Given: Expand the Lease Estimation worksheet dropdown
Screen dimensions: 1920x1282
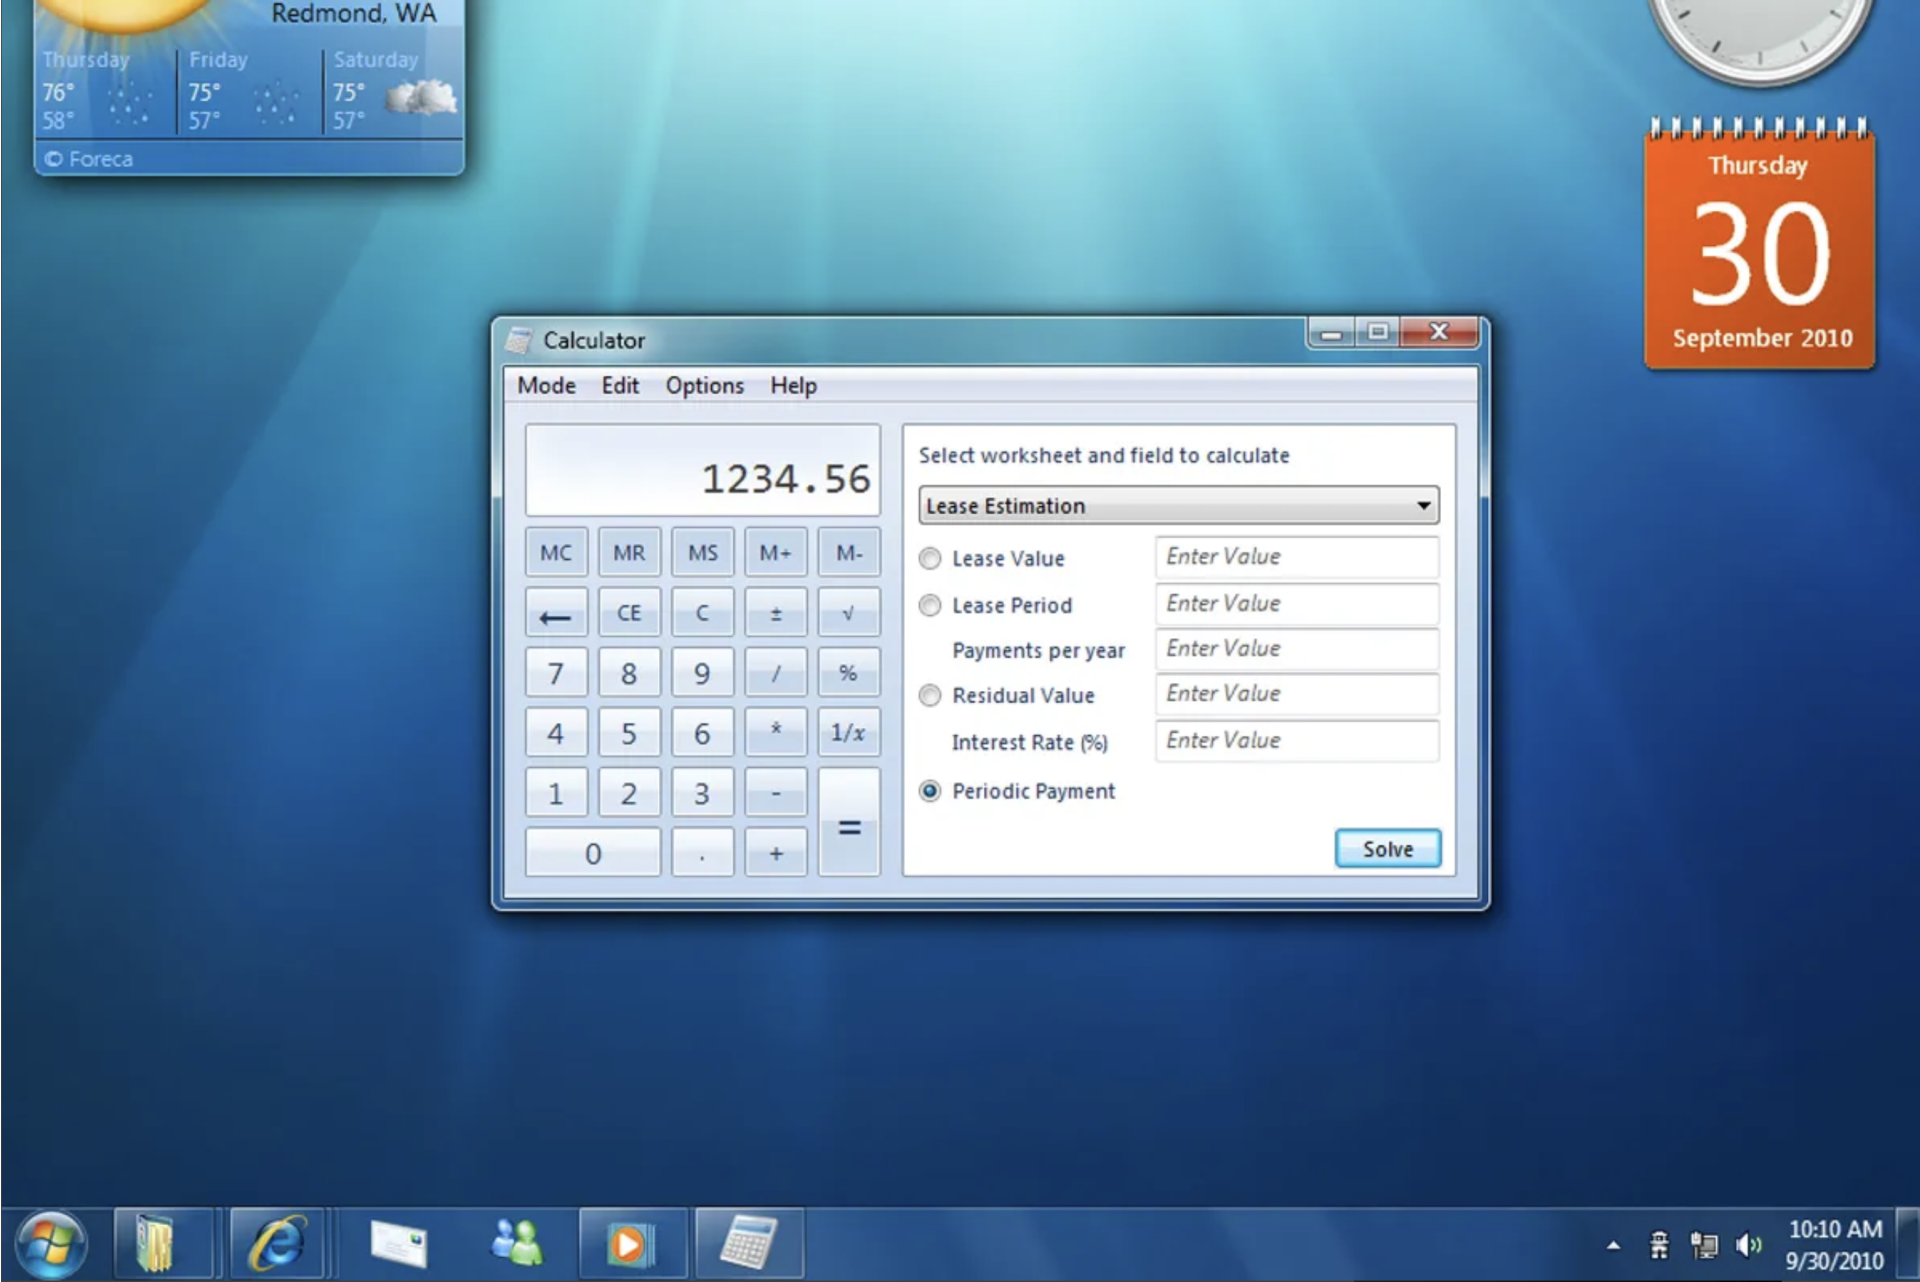Looking at the screenshot, I should tap(1179, 505).
